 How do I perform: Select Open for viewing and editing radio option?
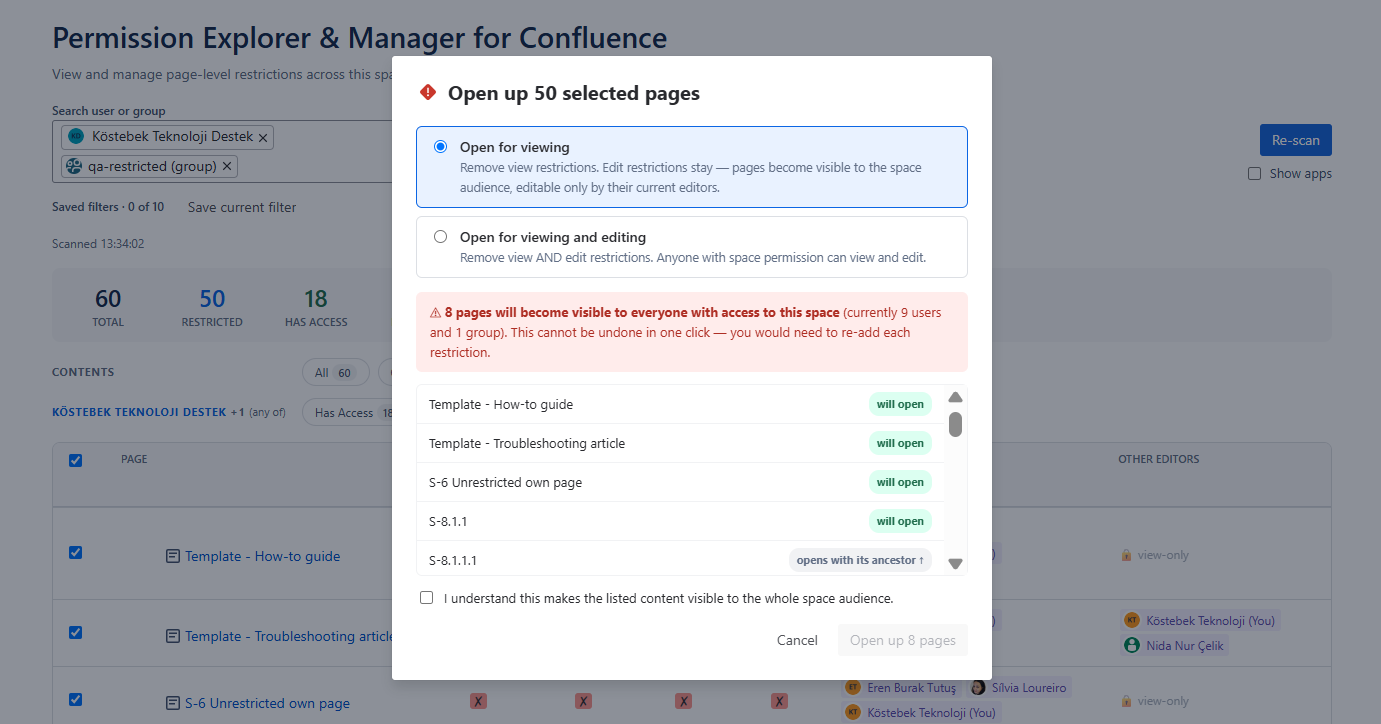[440, 237]
